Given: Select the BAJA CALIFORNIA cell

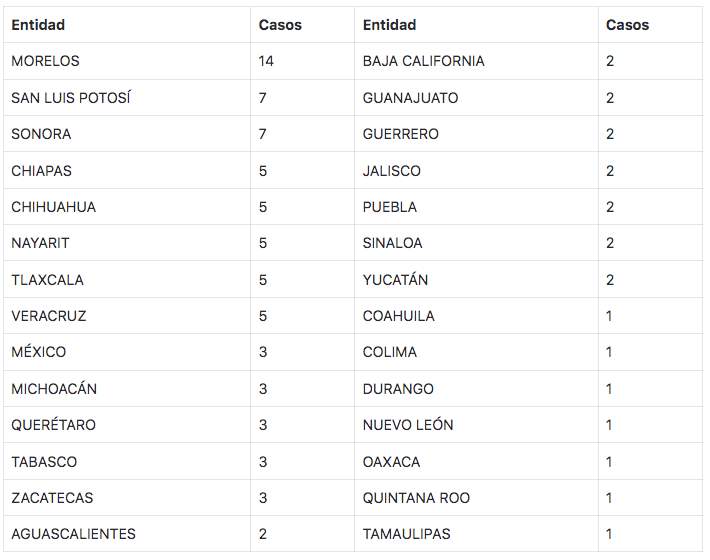Looking at the screenshot, I should (x=424, y=61).
